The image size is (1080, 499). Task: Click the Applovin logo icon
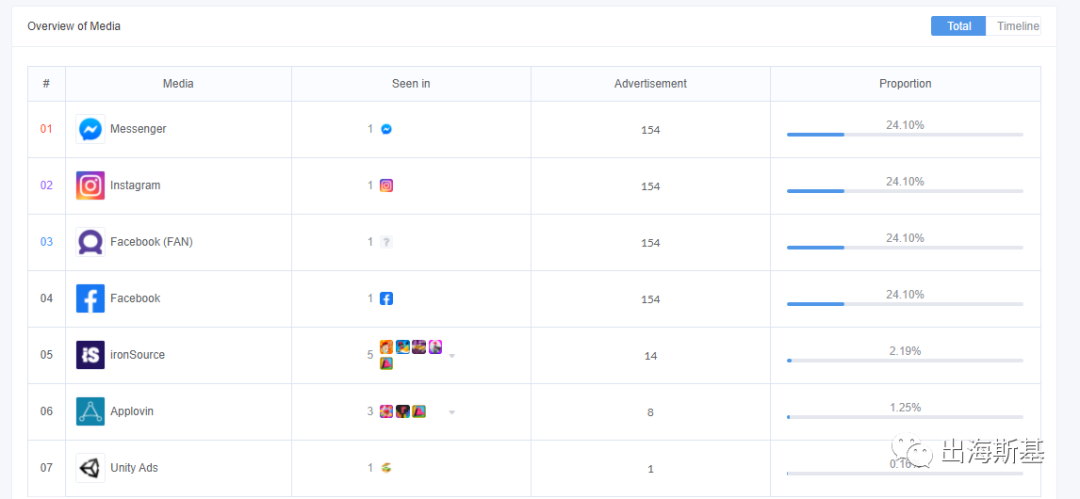click(x=90, y=411)
